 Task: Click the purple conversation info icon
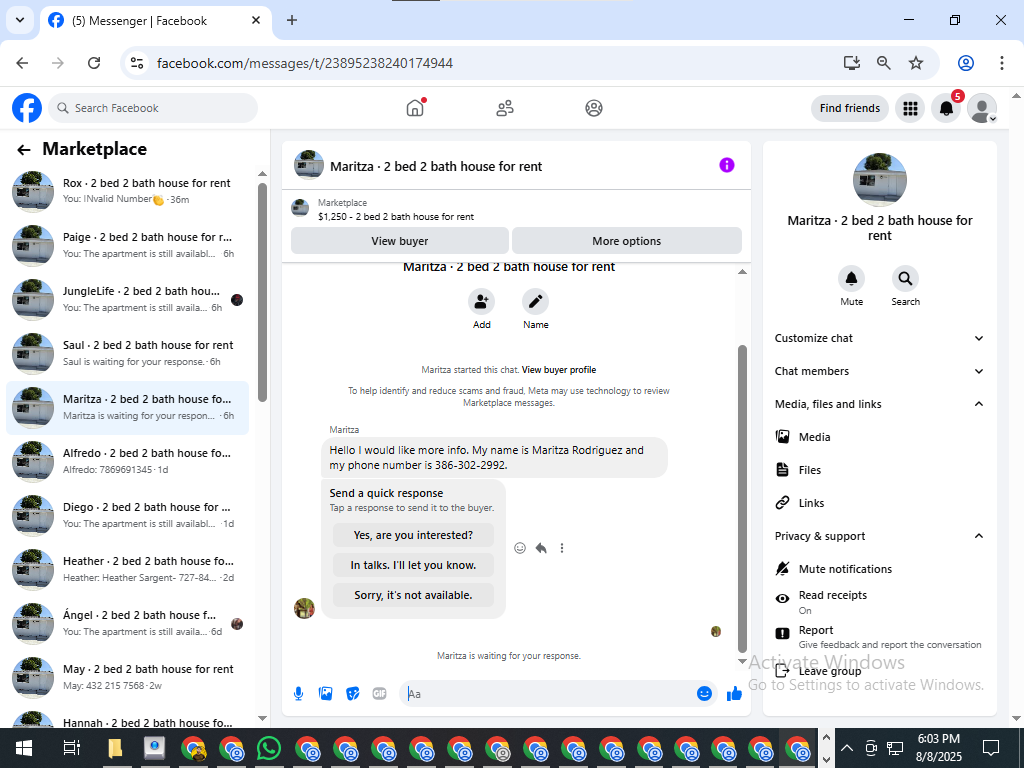727,165
